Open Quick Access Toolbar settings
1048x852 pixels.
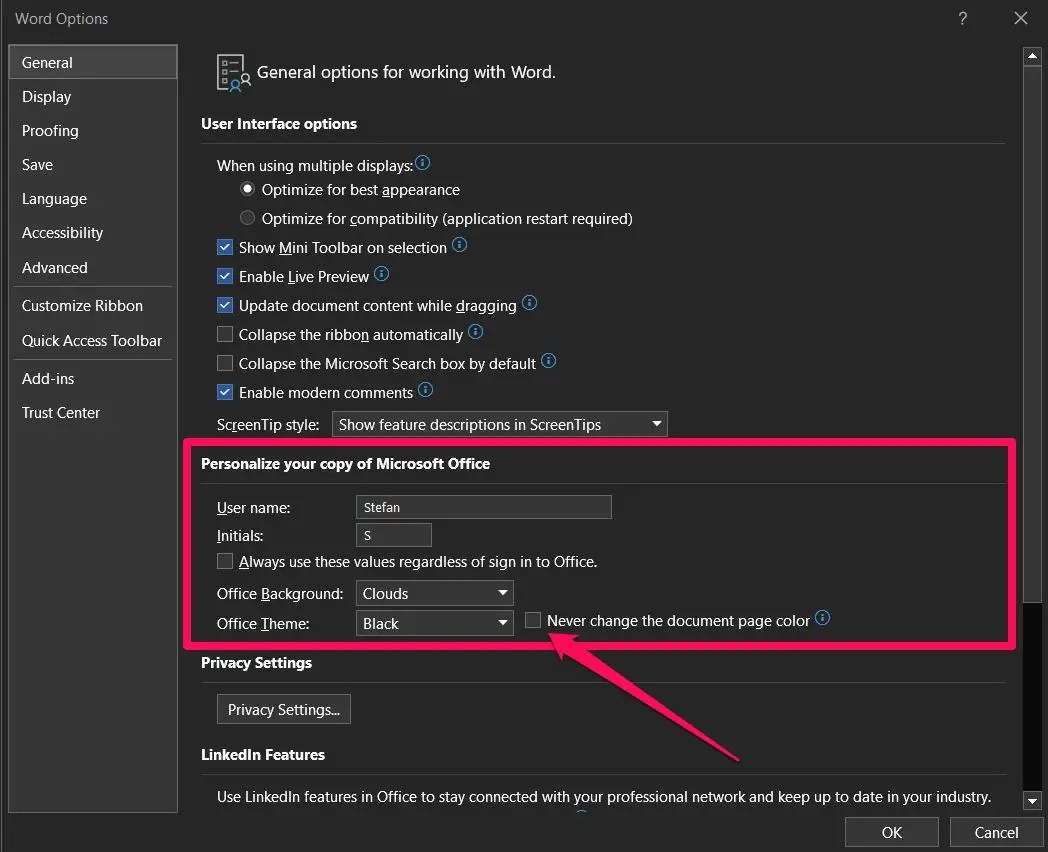point(93,341)
